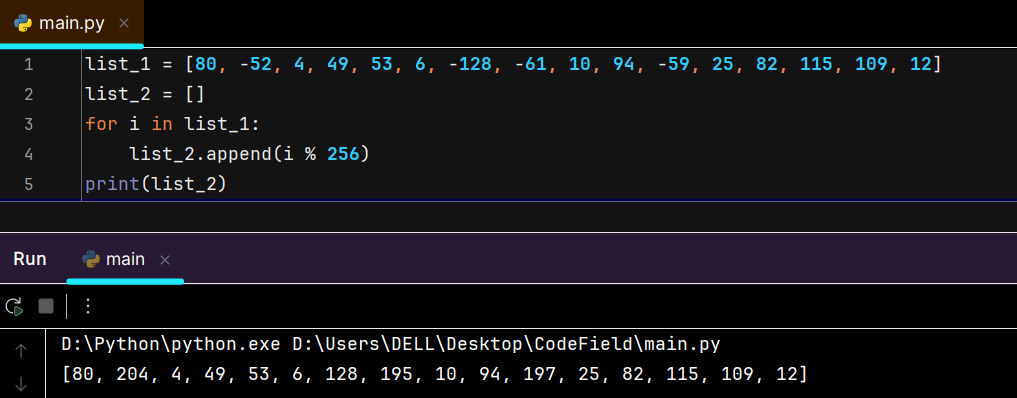The image size is (1017, 398).
Task: Click line number 5 in the gutter
Action: (28, 184)
